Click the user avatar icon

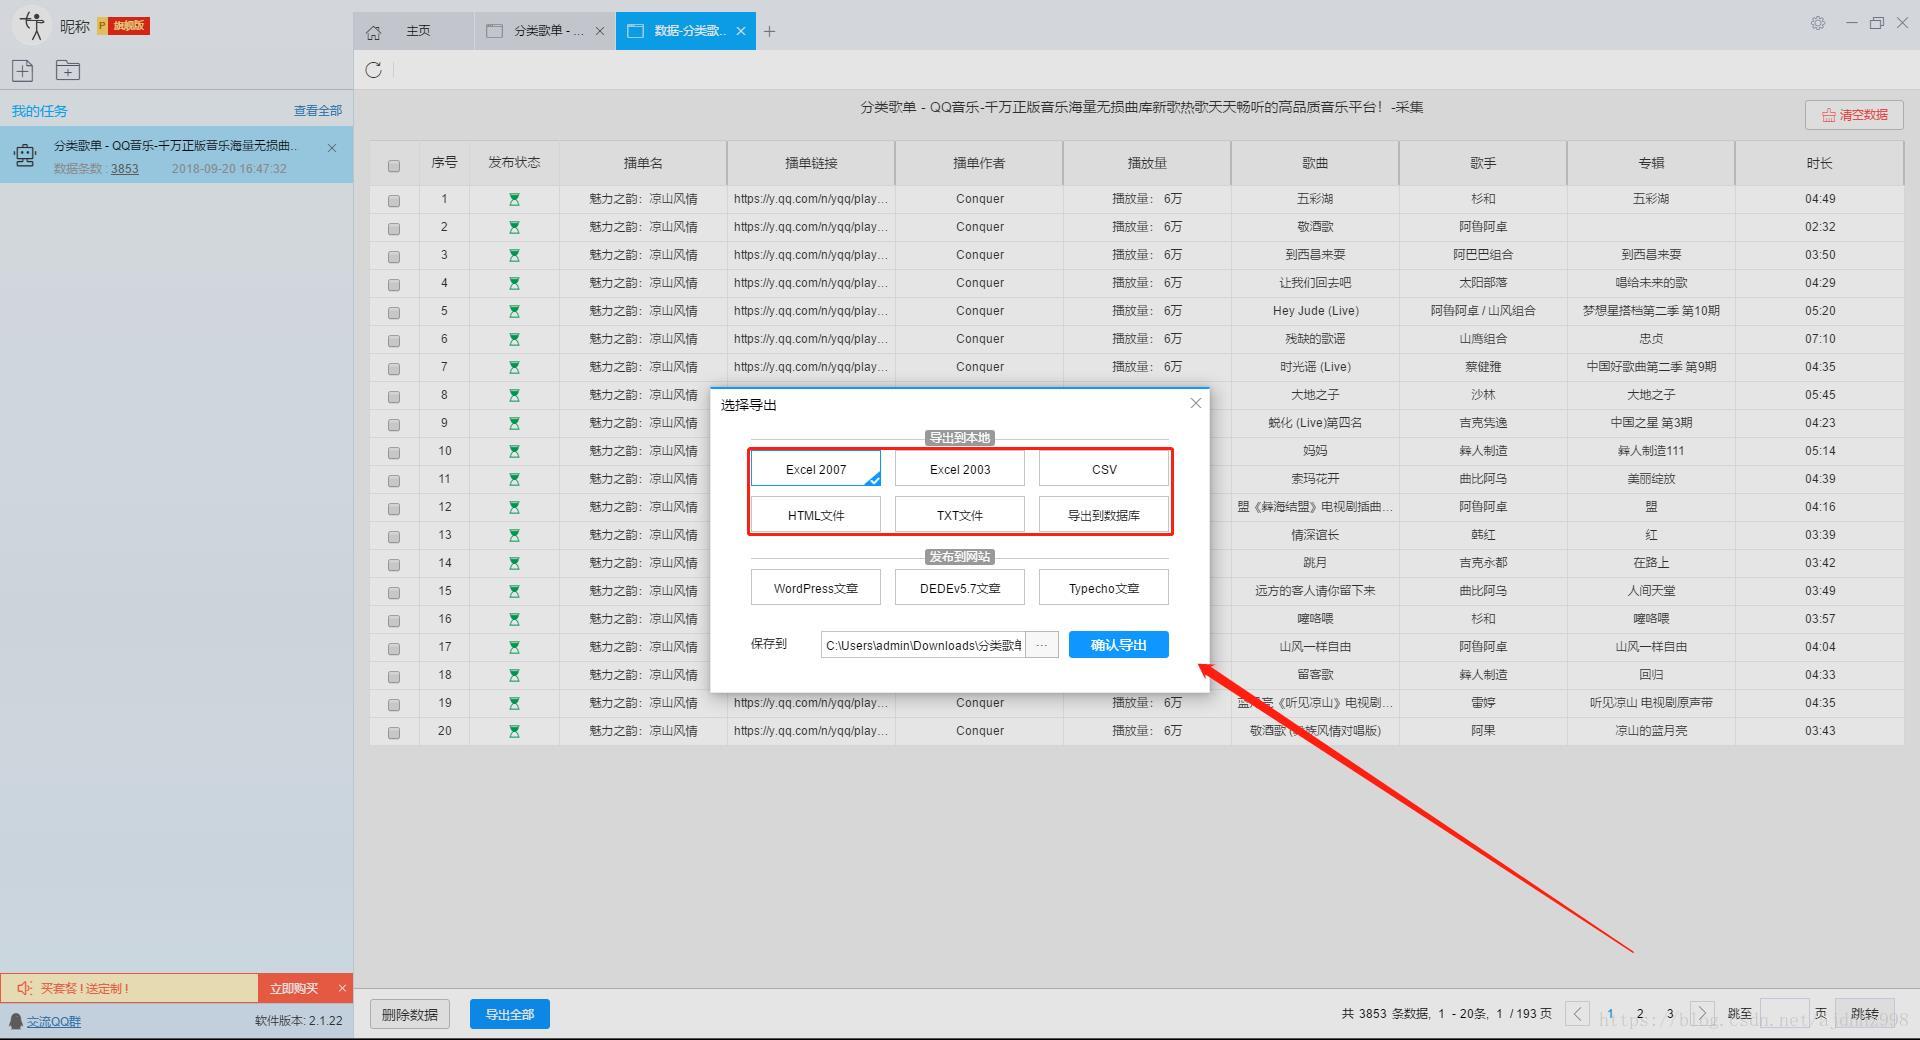(32, 25)
